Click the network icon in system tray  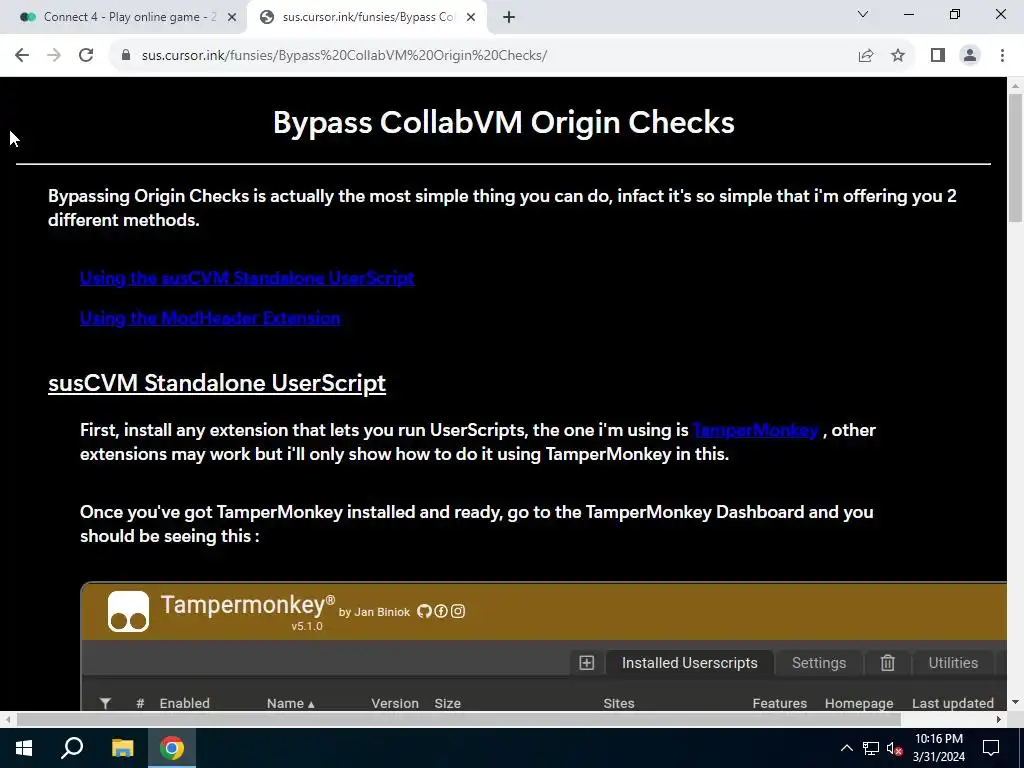[x=870, y=748]
